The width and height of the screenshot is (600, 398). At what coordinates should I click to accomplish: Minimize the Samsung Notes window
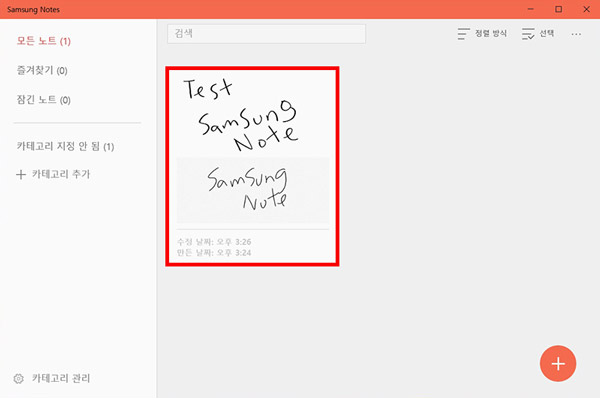click(530, 9)
